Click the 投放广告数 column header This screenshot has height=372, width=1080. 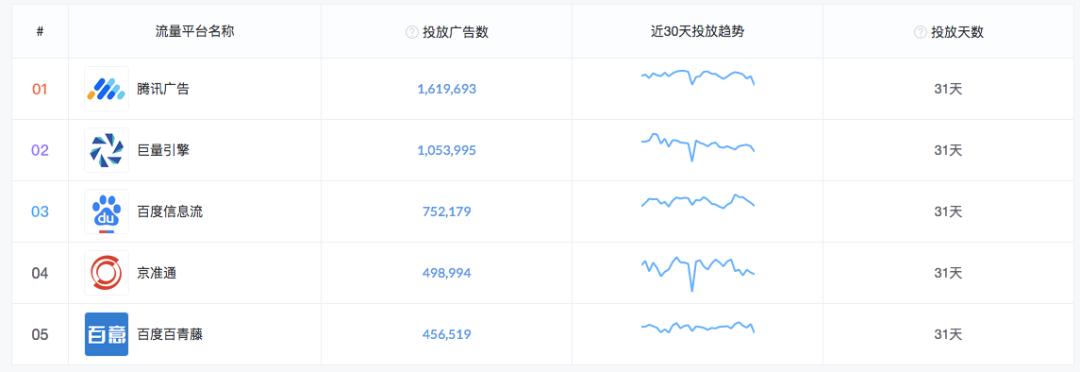pos(455,32)
